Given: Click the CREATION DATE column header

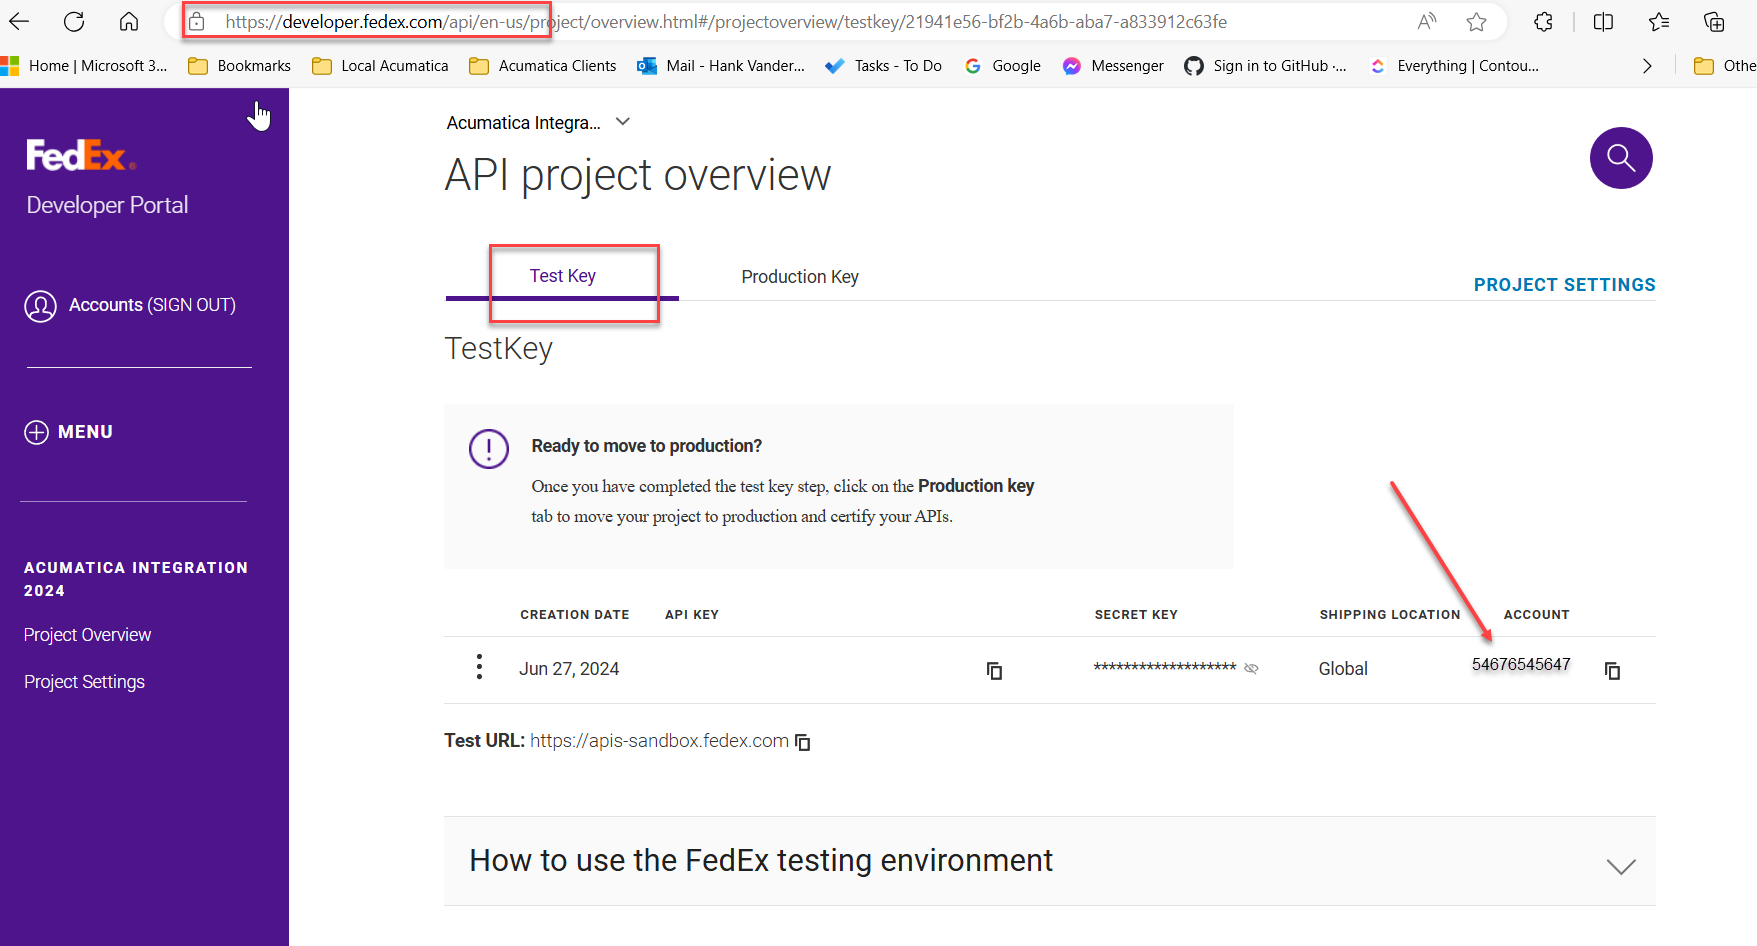Looking at the screenshot, I should 575,615.
